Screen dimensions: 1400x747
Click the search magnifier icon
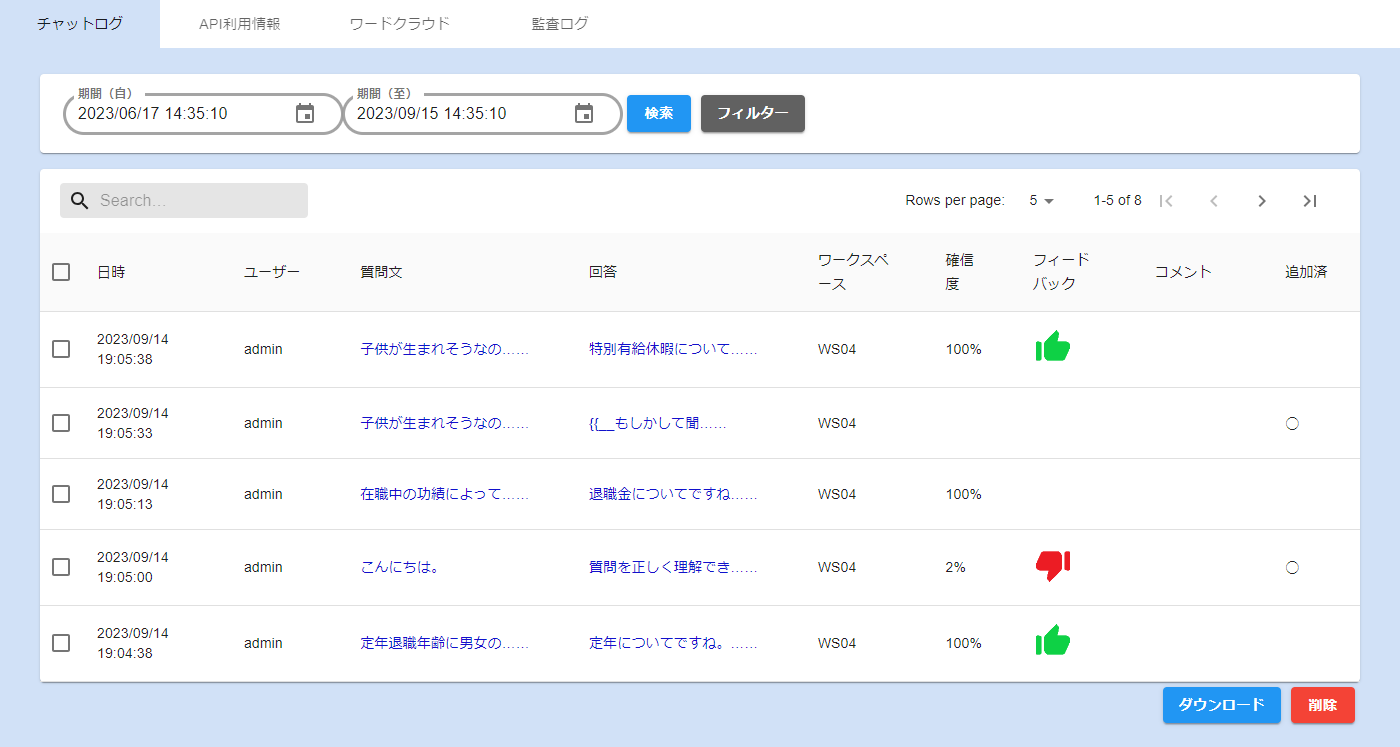pyautogui.click(x=80, y=201)
